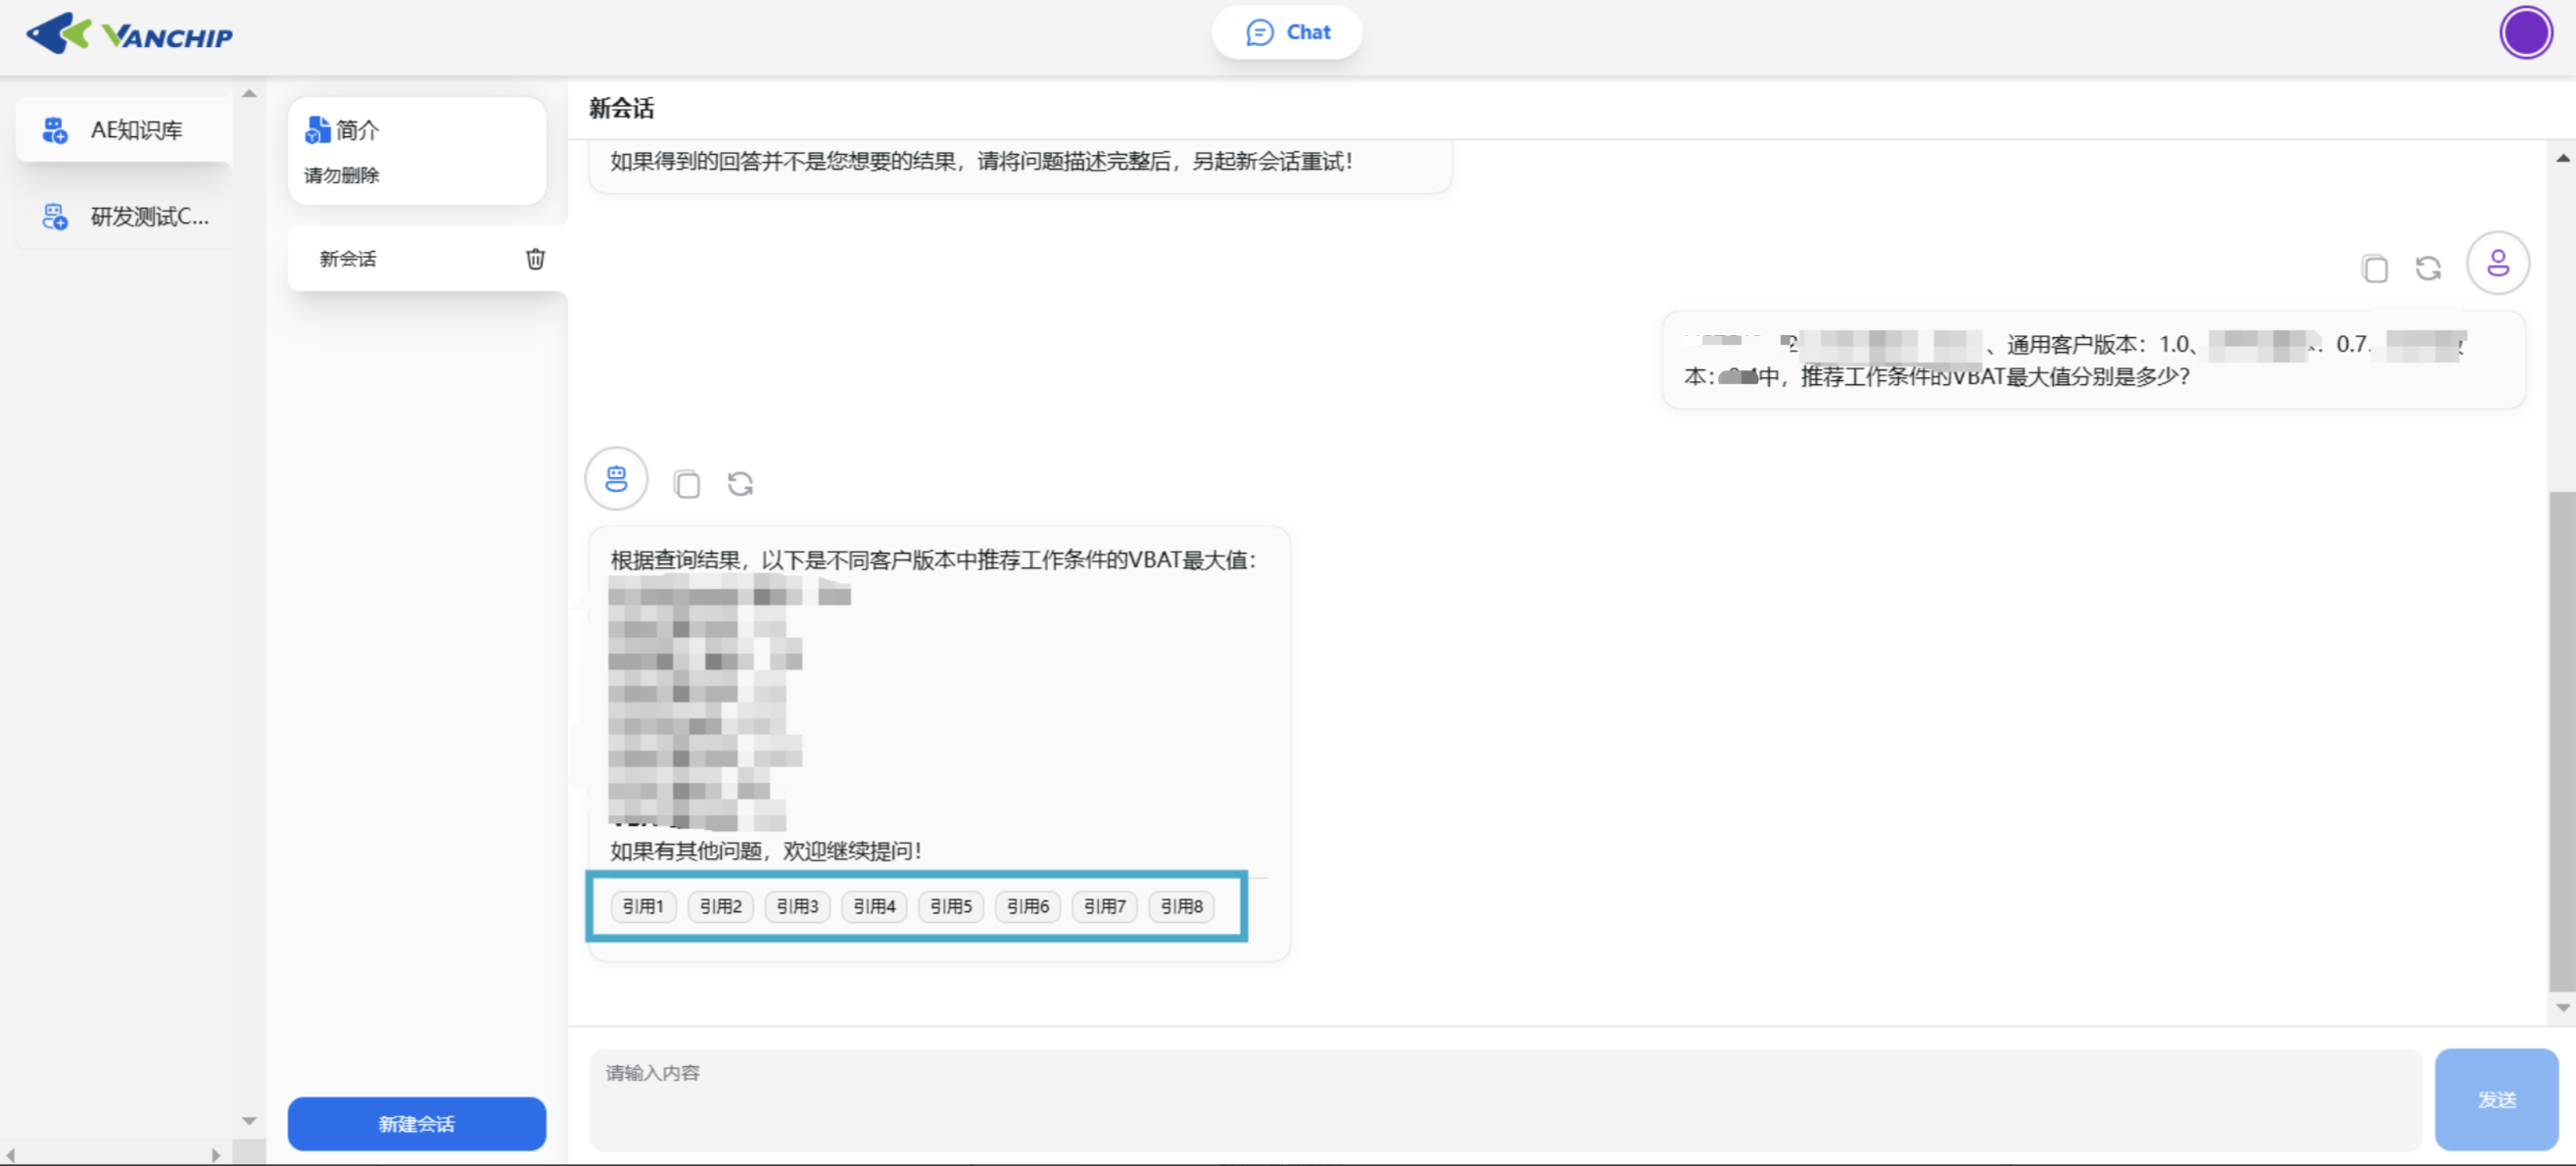Image resolution: width=2576 pixels, height=1166 pixels.
Task: Click the 新建会话 button
Action: [417, 1123]
